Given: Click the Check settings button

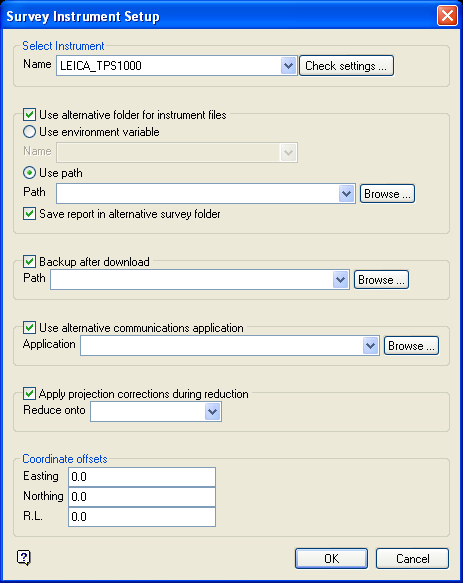Looking at the screenshot, I should (x=346, y=66).
